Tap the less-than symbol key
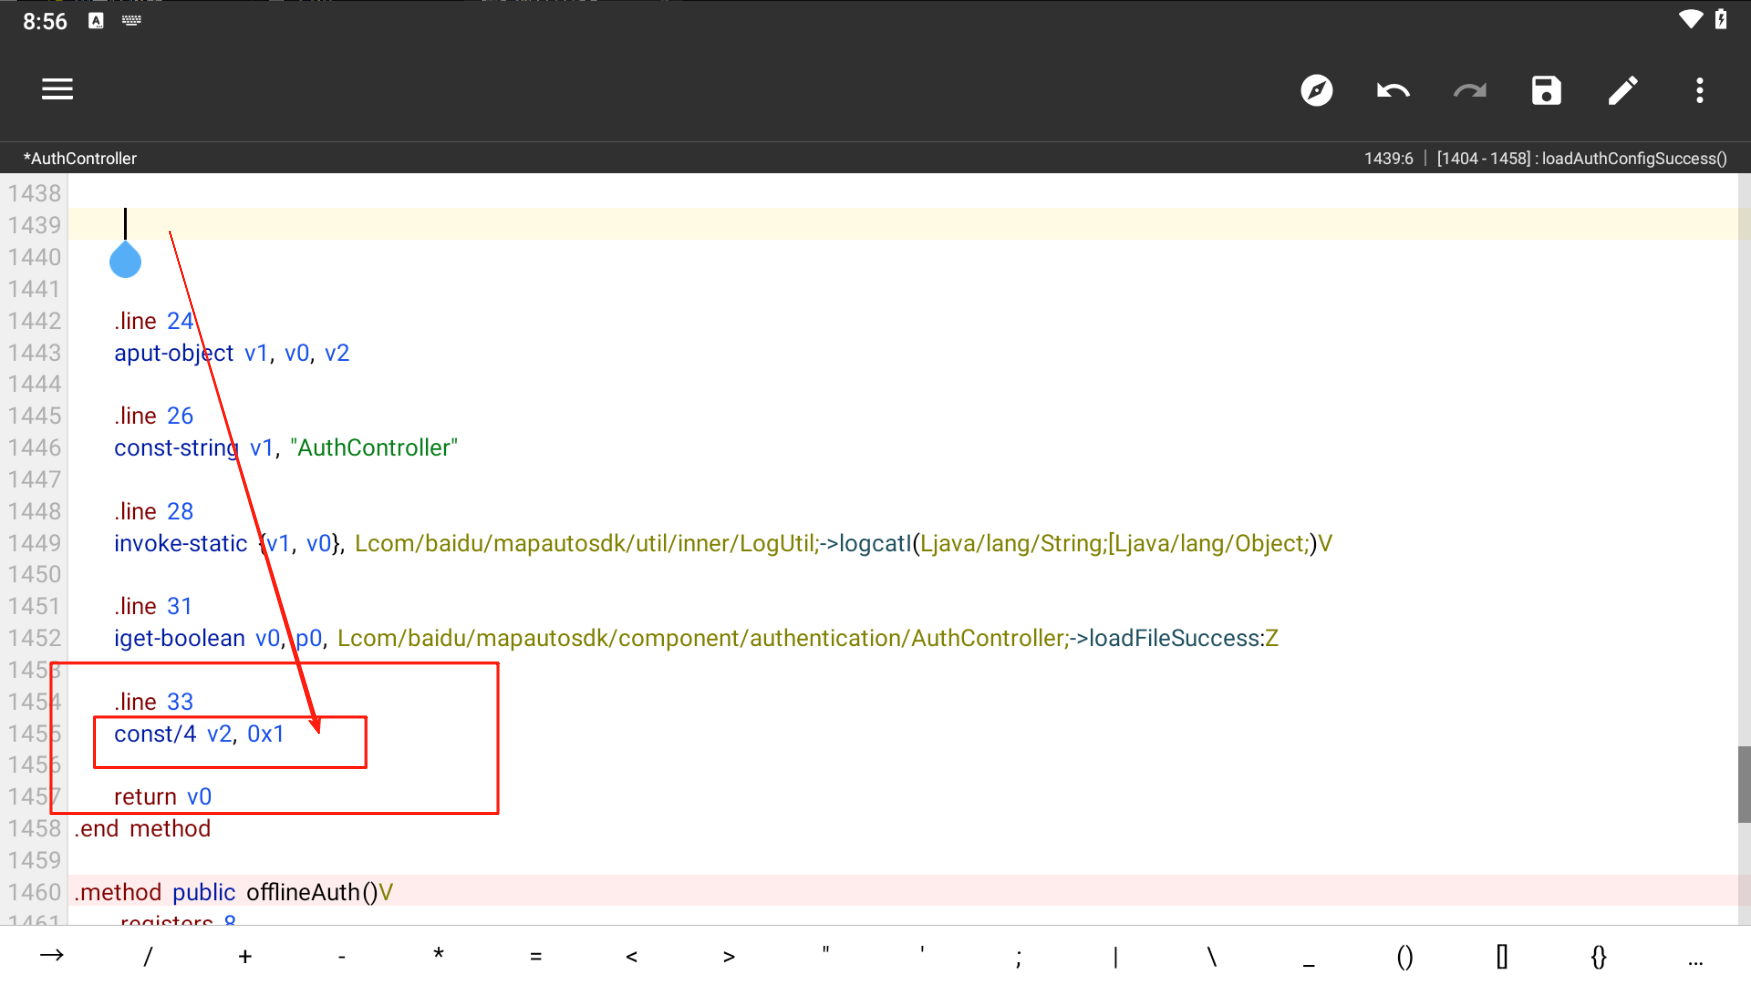The width and height of the screenshot is (1751, 984). tap(632, 957)
